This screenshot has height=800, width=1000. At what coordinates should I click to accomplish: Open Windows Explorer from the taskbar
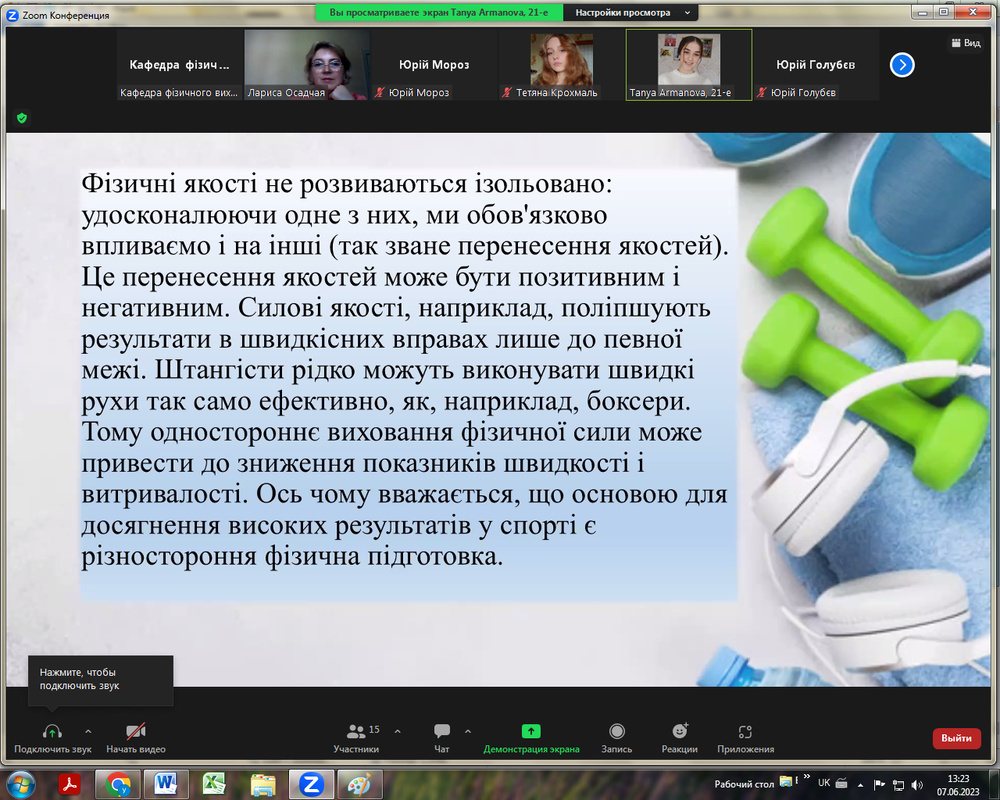263,784
